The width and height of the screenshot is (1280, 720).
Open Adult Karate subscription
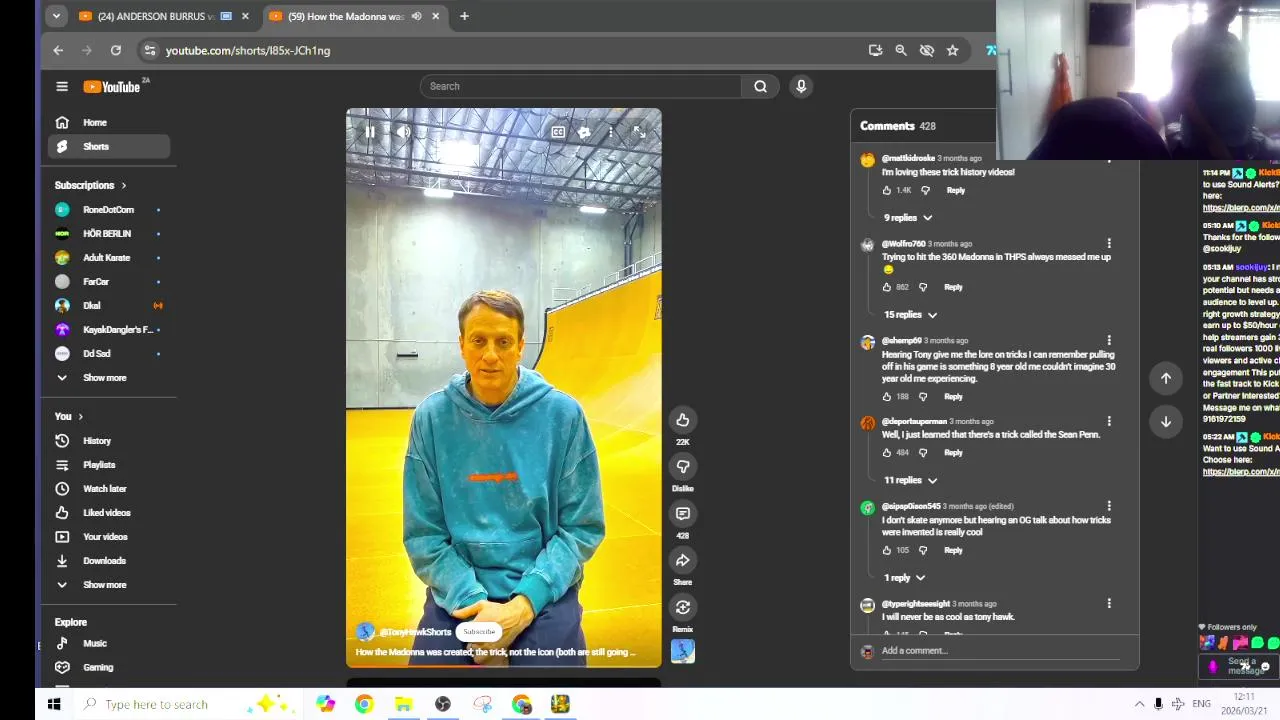pos(109,258)
